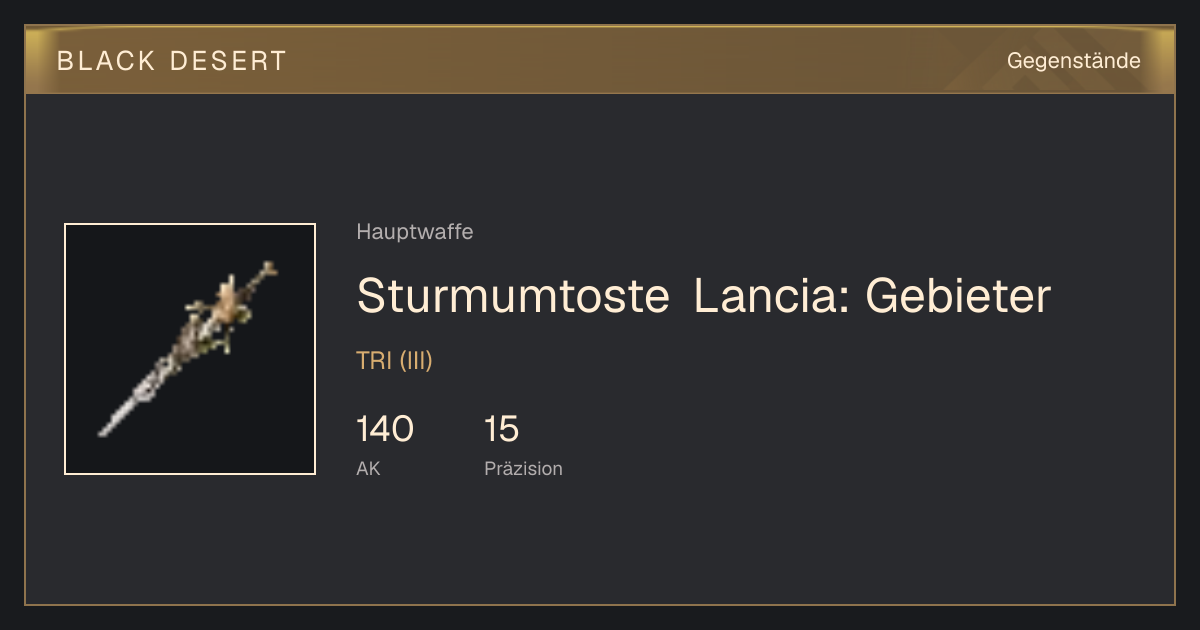The height and width of the screenshot is (630, 1200).
Task: Click the word Sturmumtoste in title
Action: (513, 296)
